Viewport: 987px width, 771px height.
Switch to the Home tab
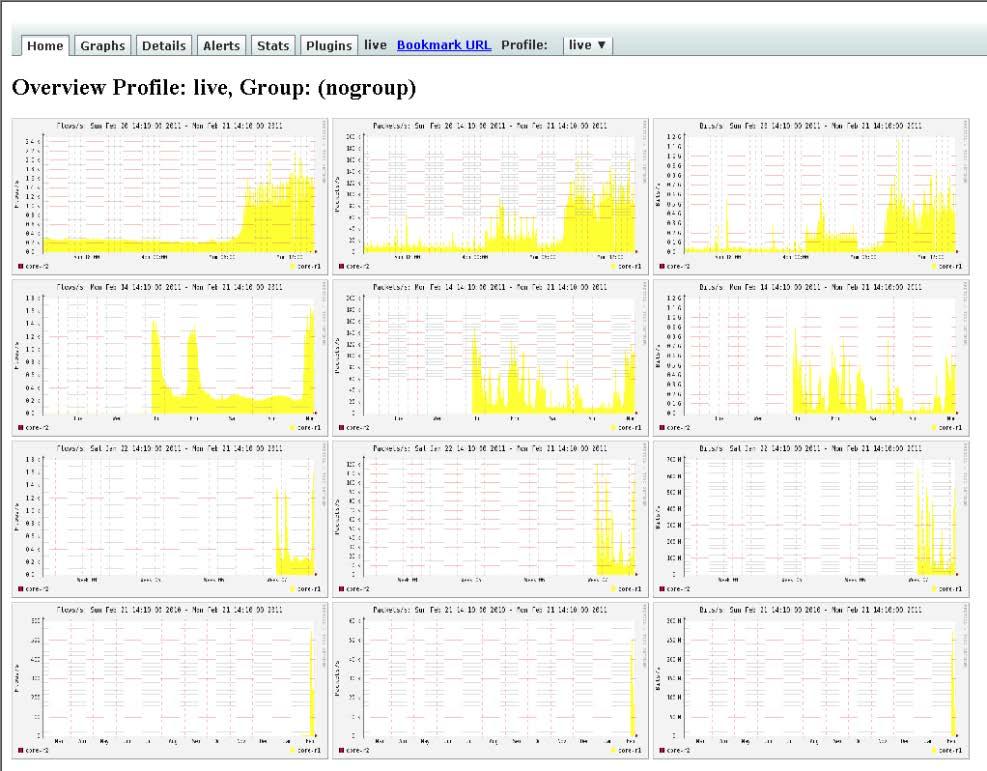pos(45,45)
